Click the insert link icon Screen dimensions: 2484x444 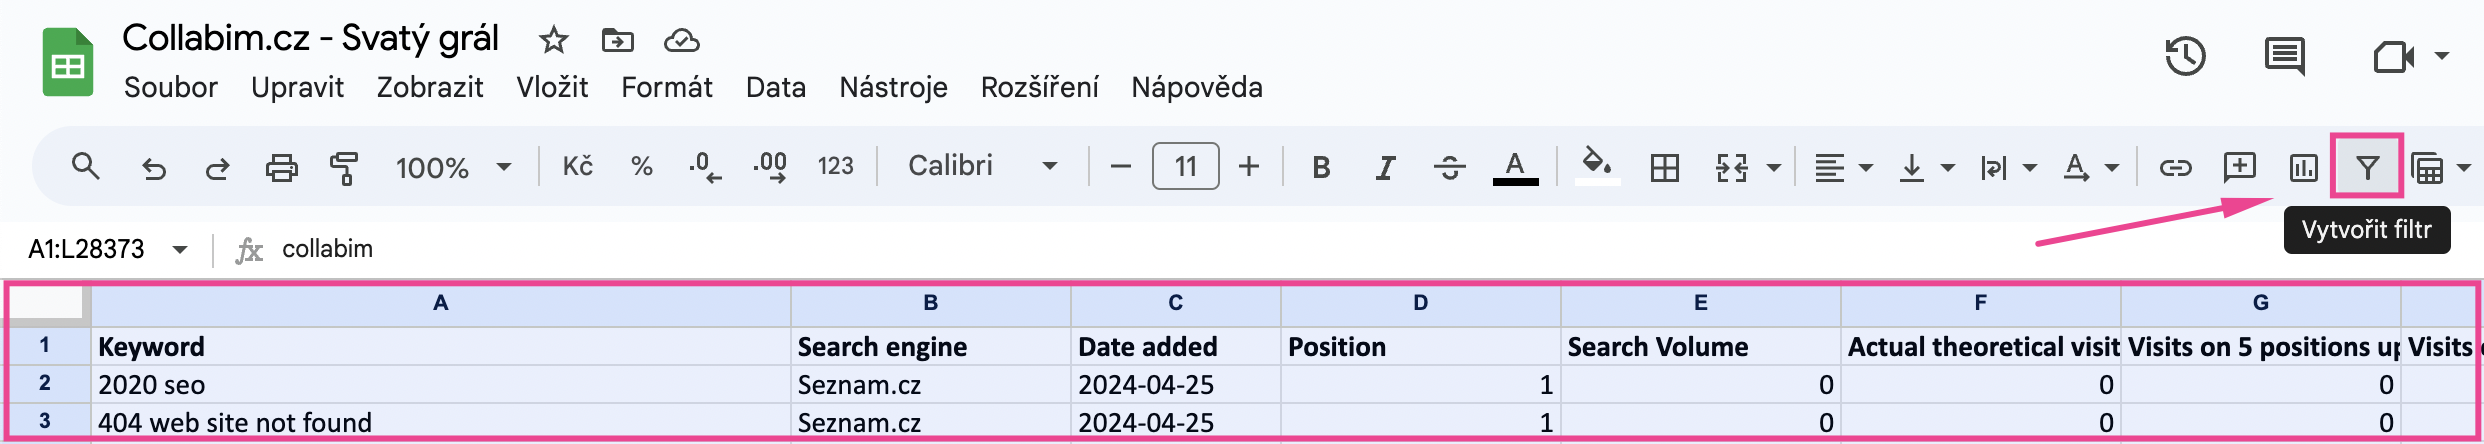tap(2175, 167)
